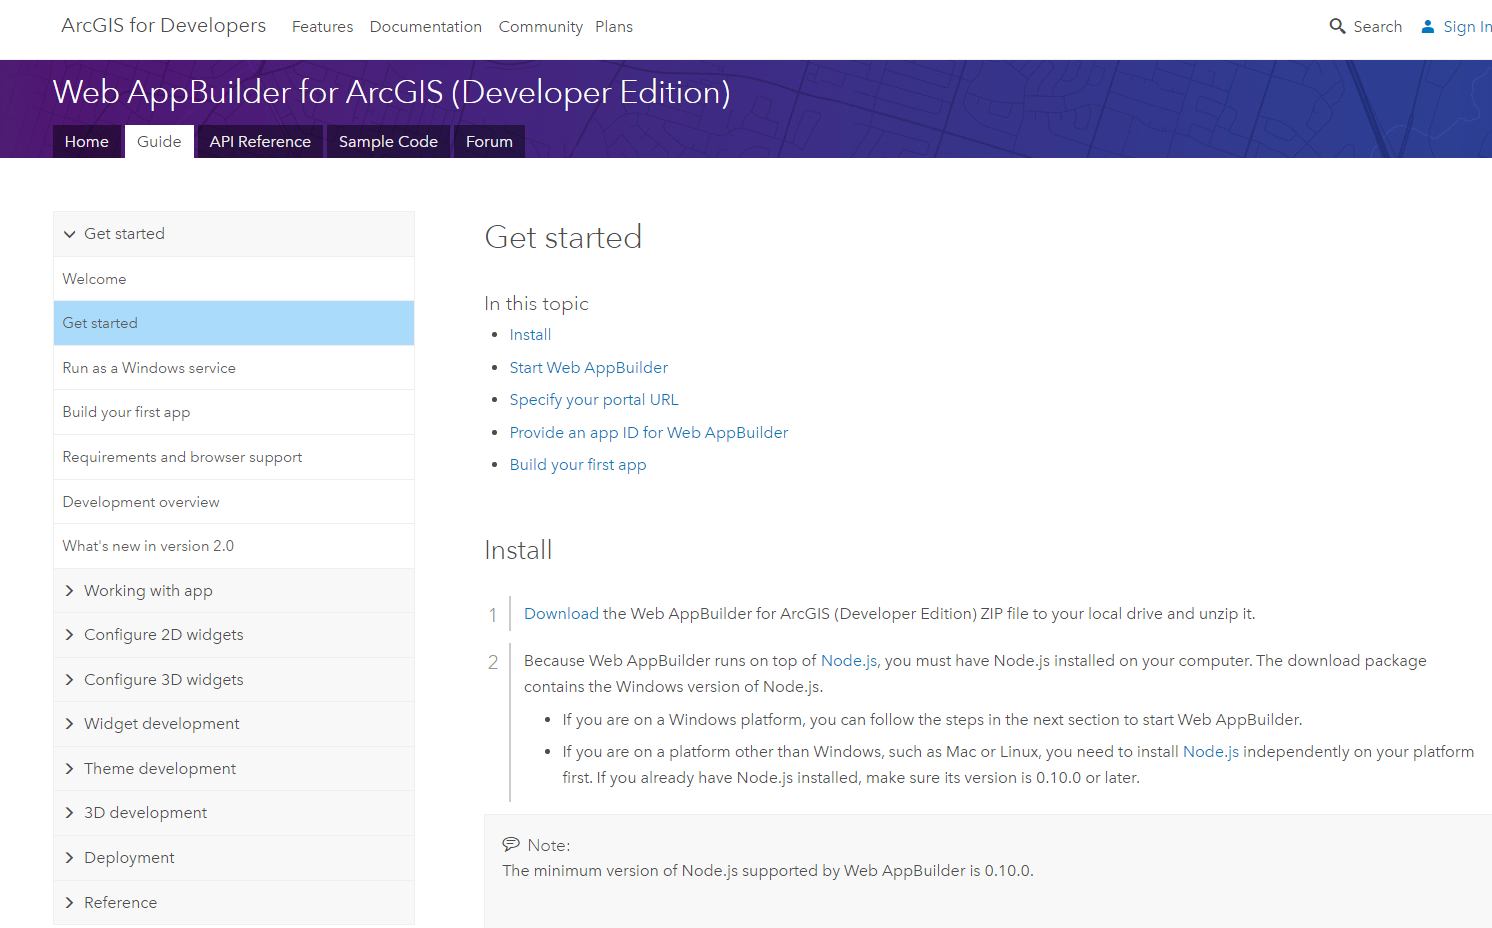The width and height of the screenshot is (1492, 928).
Task: Expand the 3D development section
Action: (x=234, y=813)
